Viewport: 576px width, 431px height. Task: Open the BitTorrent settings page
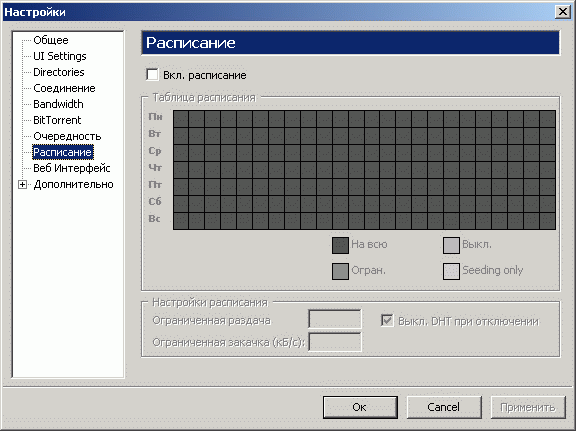coord(57,120)
